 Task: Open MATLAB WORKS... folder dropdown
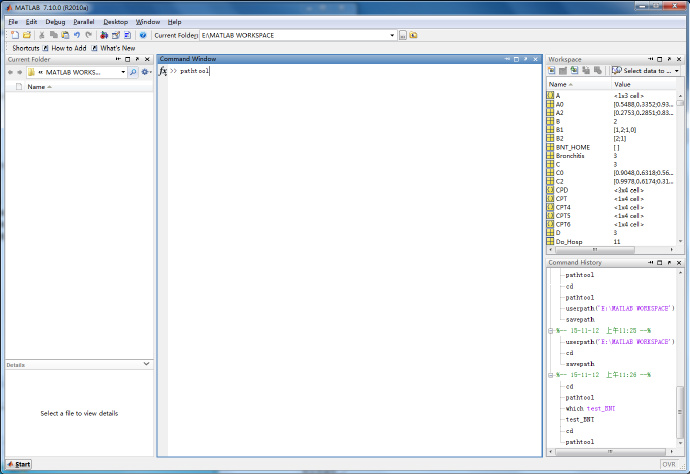tap(123, 72)
